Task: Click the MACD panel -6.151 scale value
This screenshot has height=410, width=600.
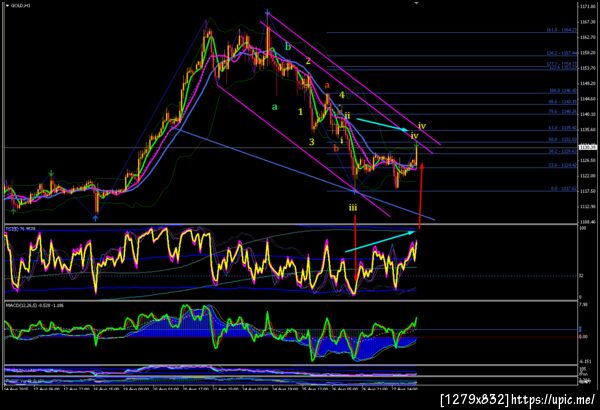Action: pos(585,361)
